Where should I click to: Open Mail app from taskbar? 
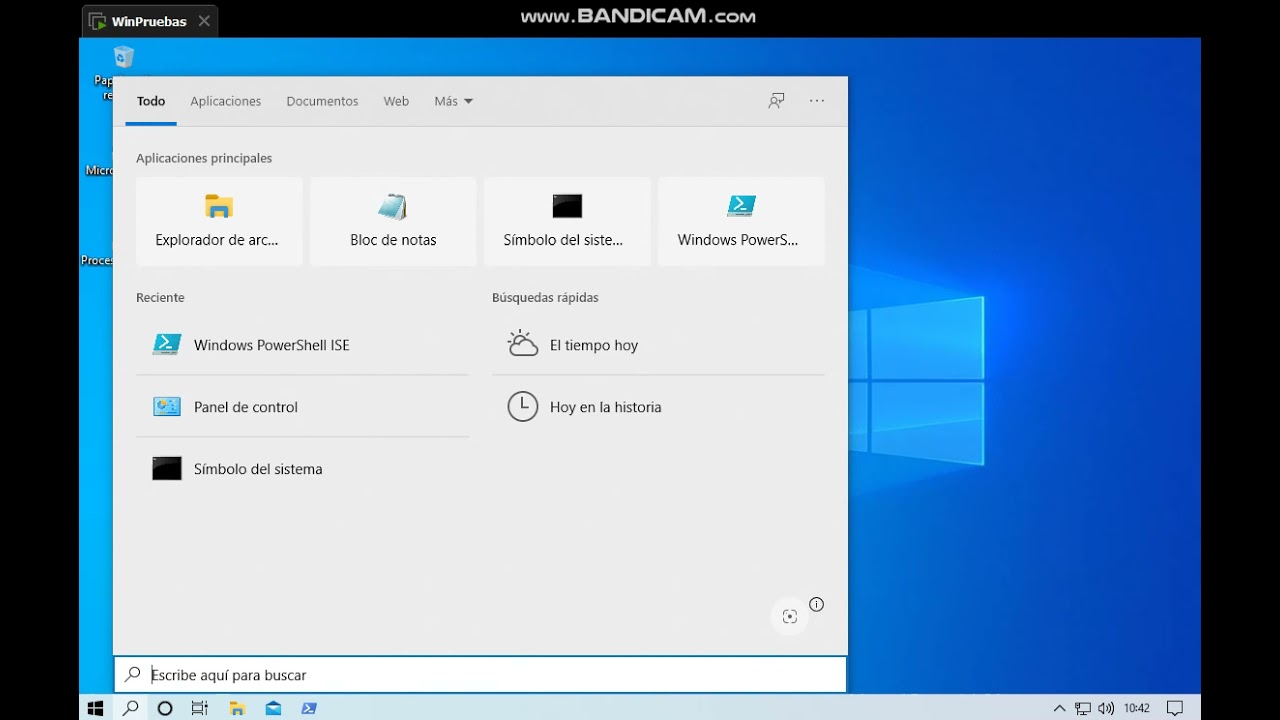point(273,708)
